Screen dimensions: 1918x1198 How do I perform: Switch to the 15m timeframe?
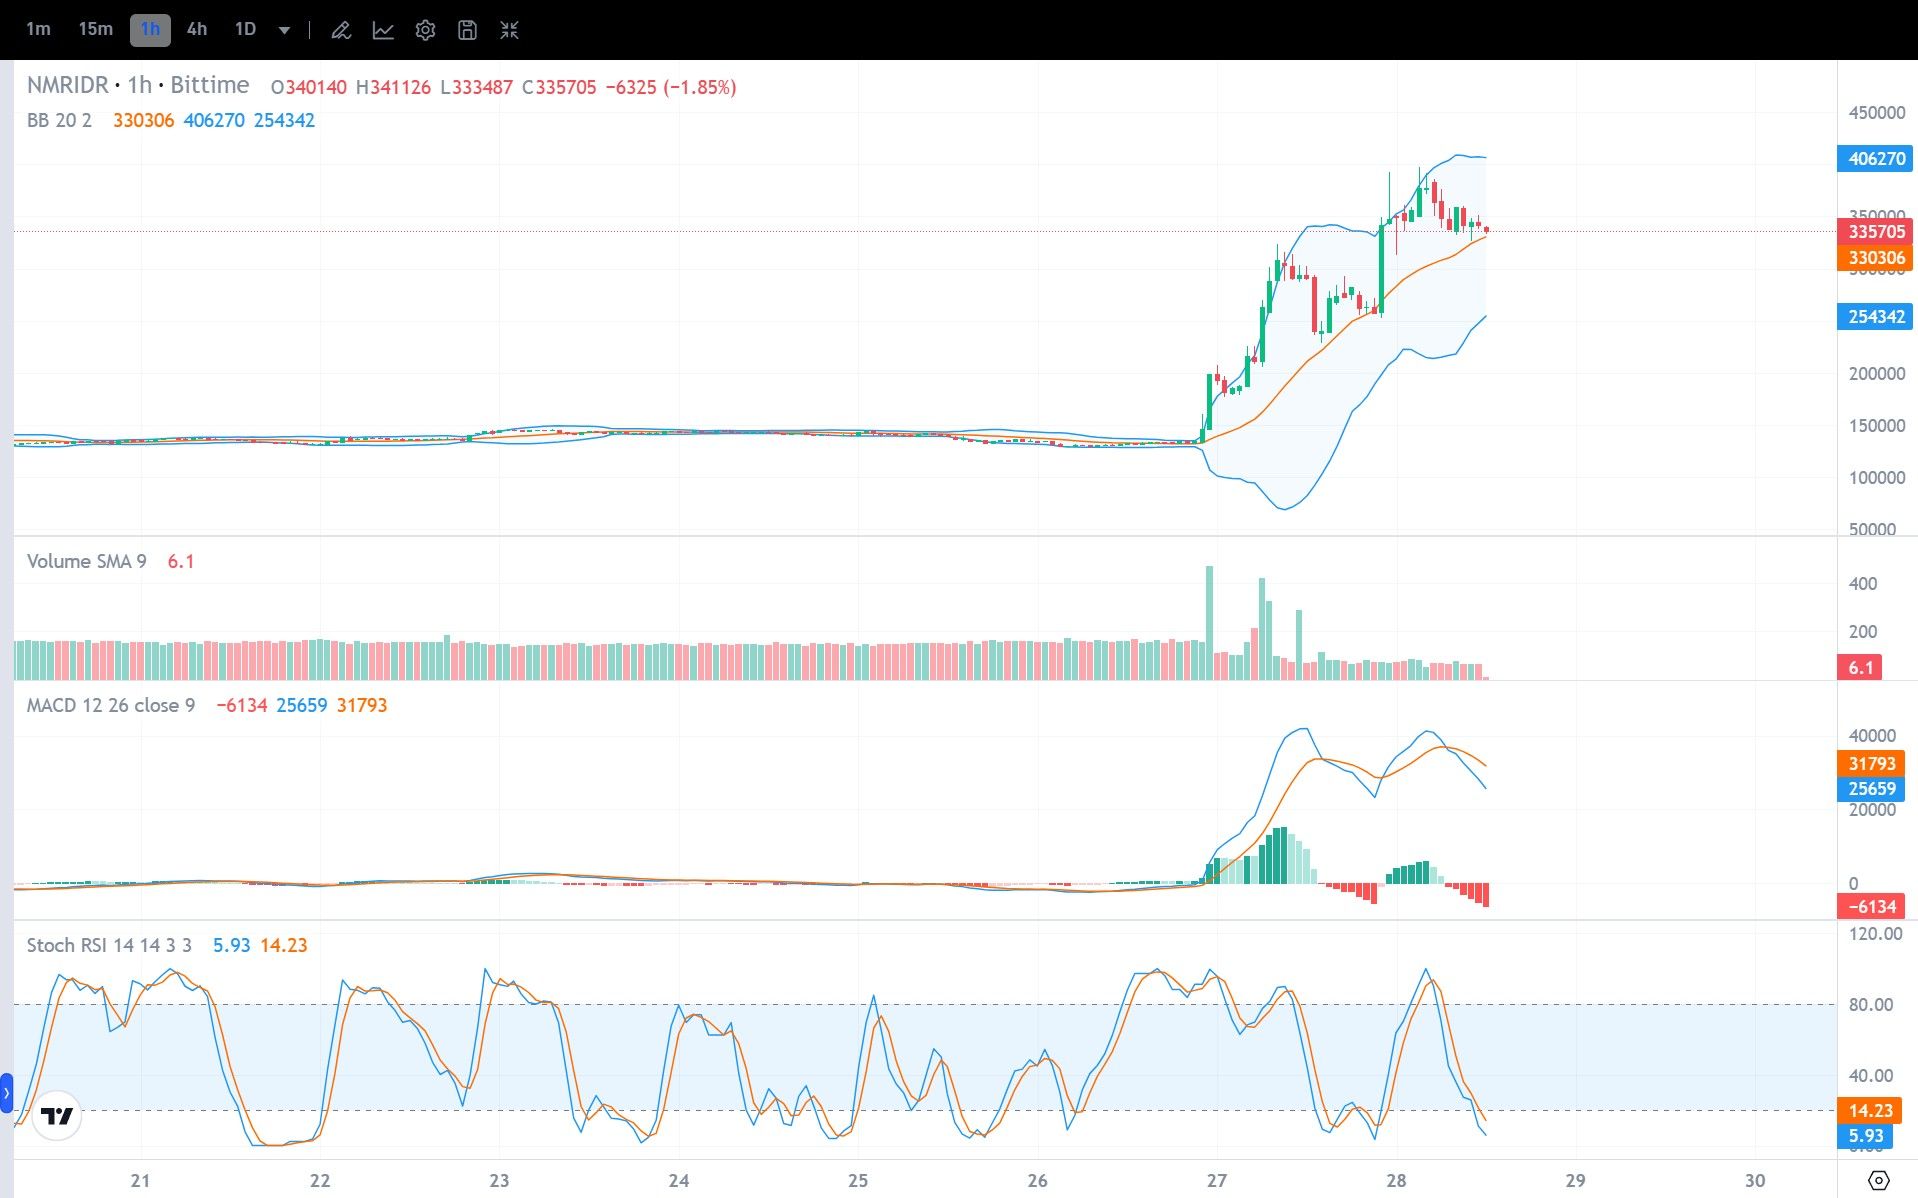click(x=95, y=30)
